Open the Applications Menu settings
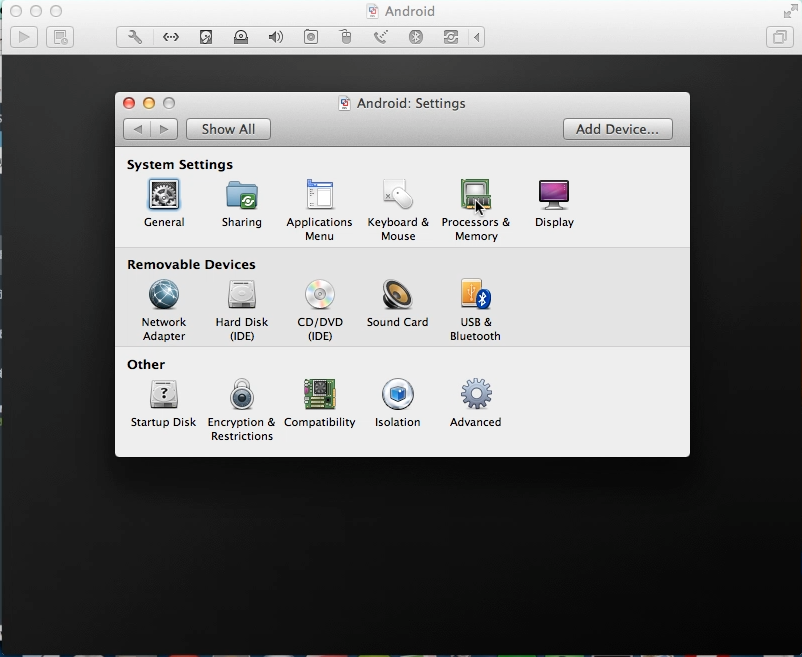The width and height of the screenshot is (802, 657). coord(319,210)
